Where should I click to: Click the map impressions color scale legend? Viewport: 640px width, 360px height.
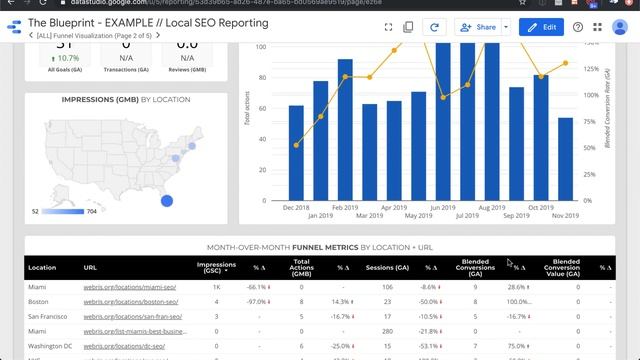click(x=63, y=211)
